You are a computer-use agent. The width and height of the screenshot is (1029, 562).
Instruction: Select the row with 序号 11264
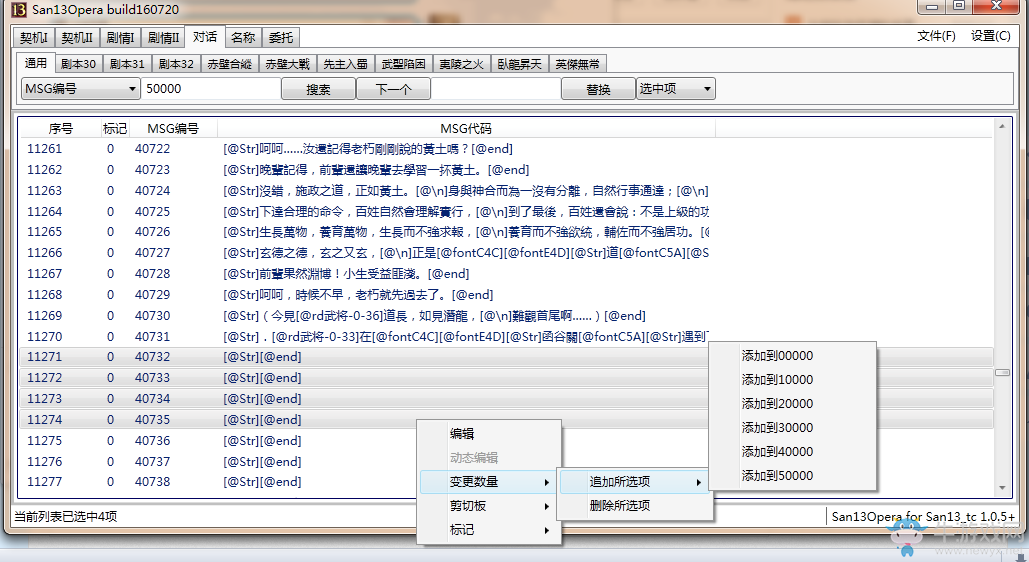506,211
